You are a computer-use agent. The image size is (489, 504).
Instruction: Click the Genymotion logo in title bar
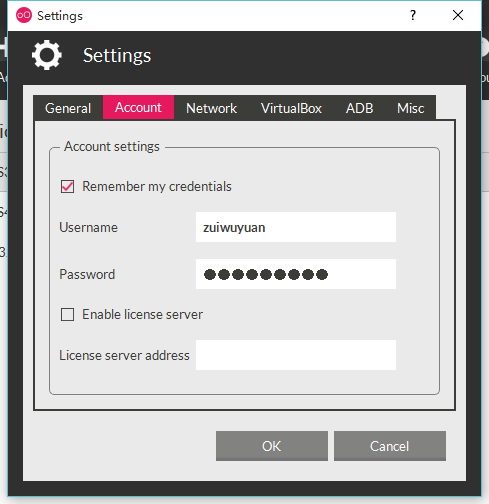click(x=24, y=15)
